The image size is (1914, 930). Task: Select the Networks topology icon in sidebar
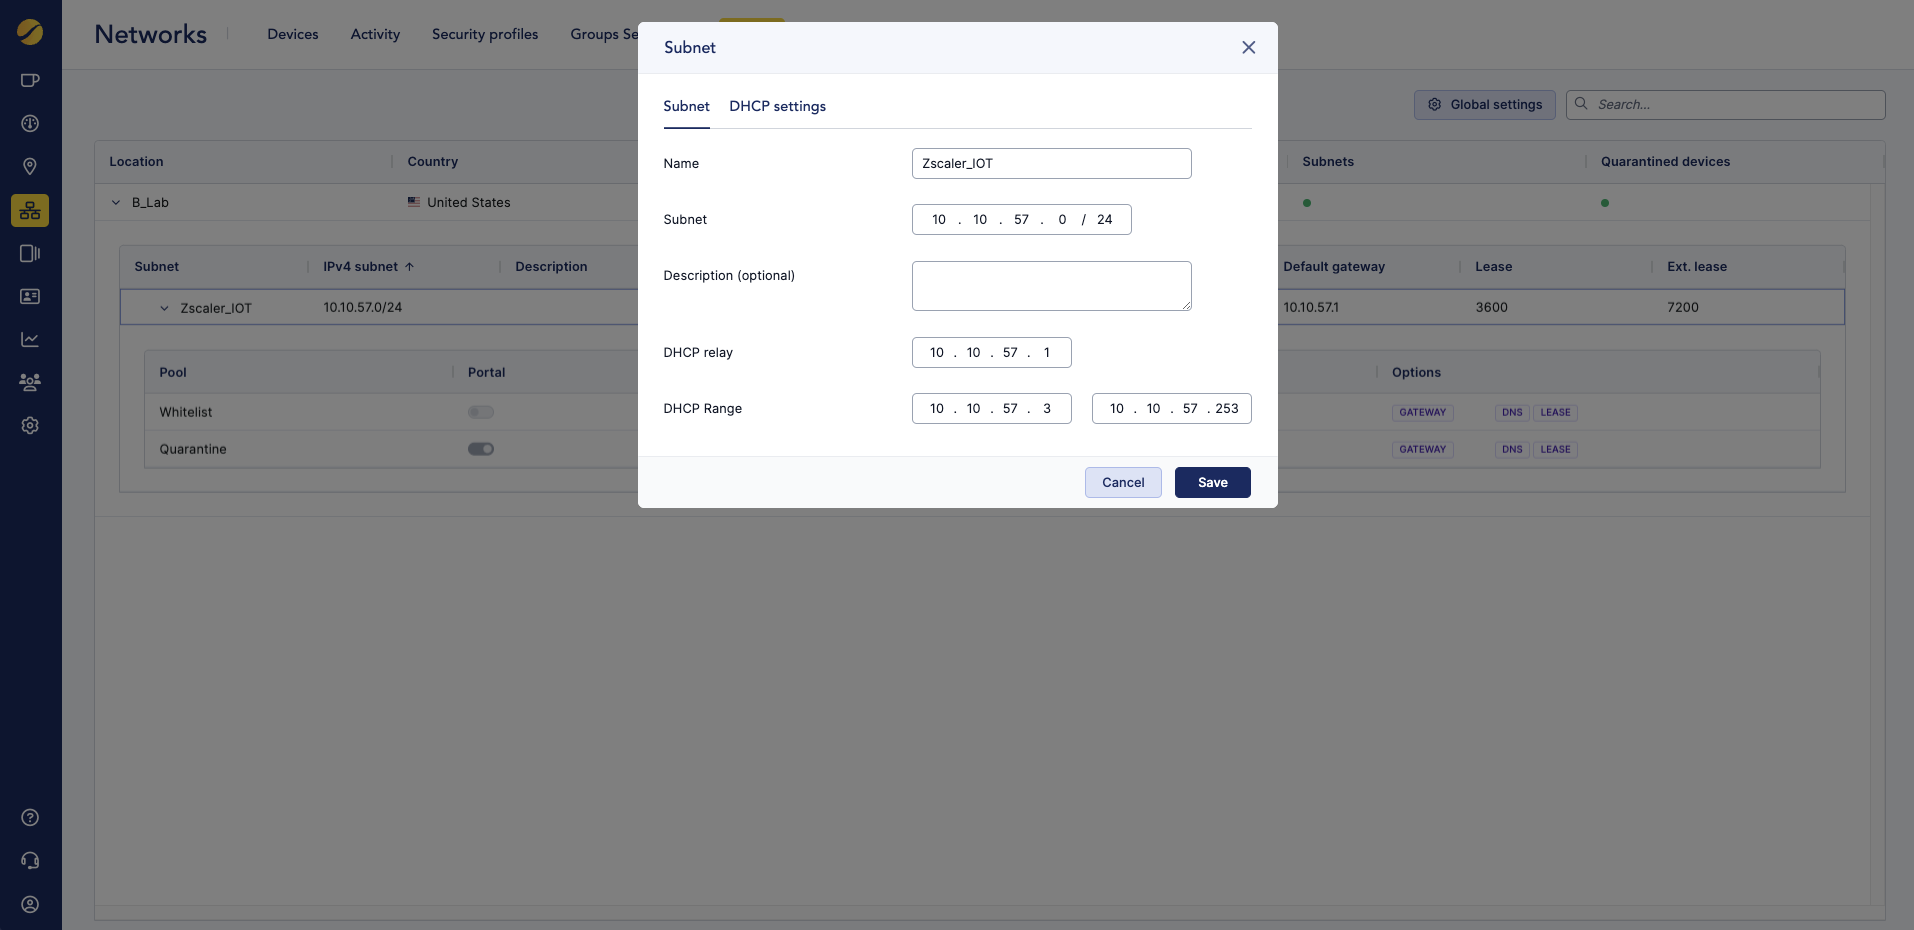point(30,210)
